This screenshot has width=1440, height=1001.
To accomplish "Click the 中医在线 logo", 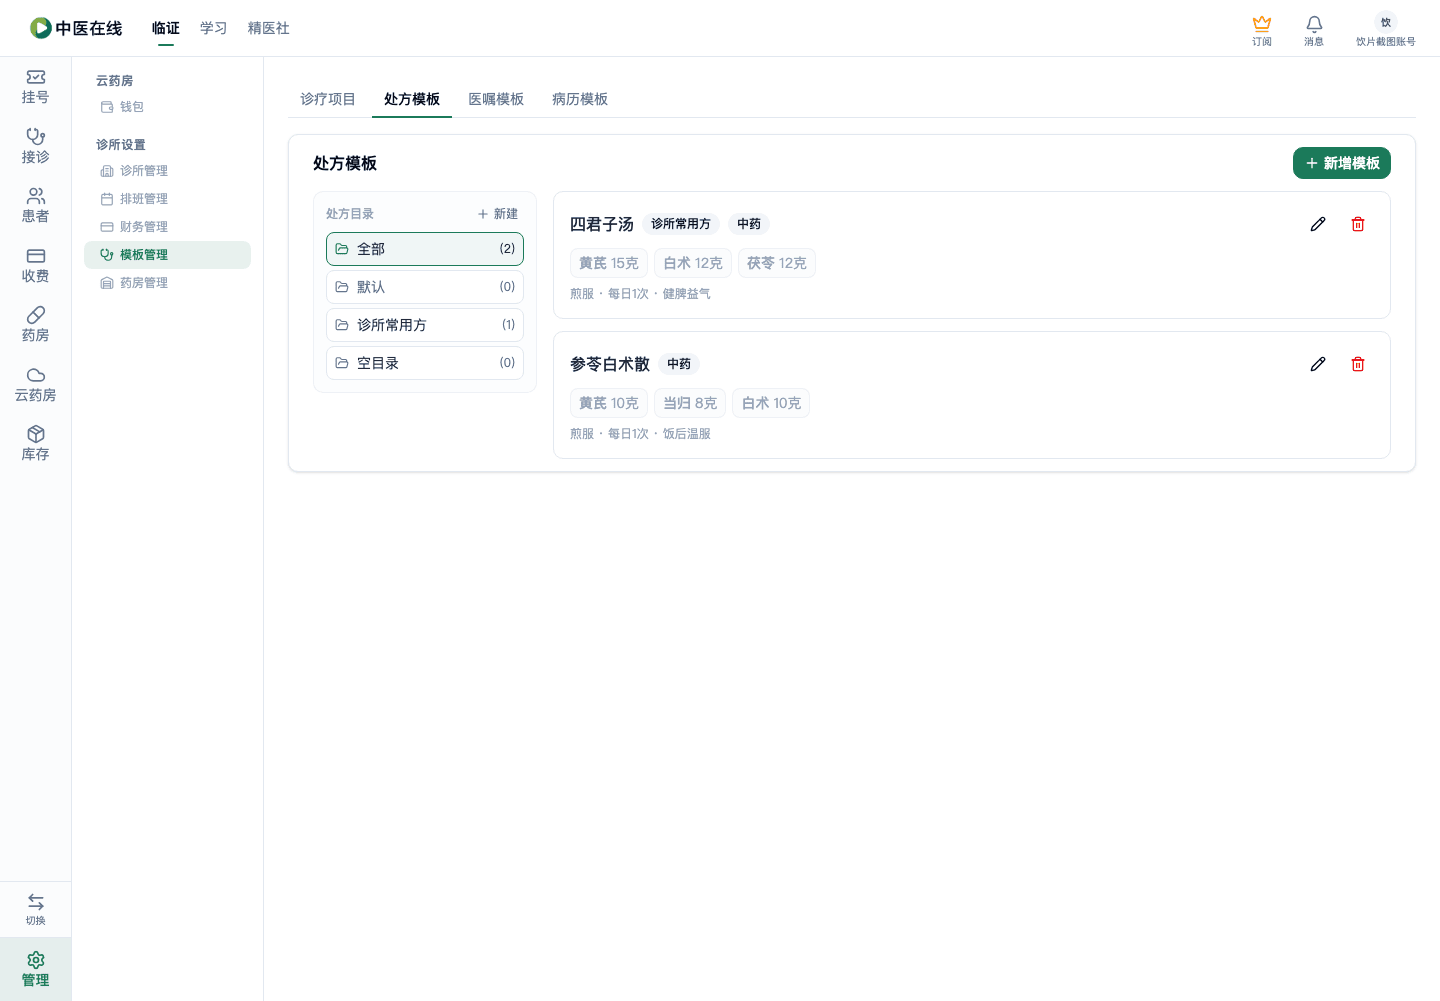I will [x=76, y=28].
